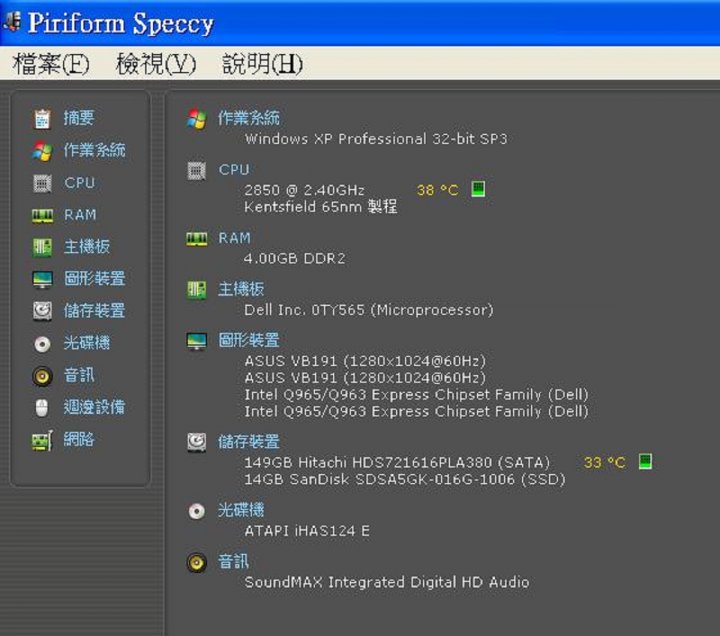This screenshot has width=720, height=636.
Task: Open the 檢視(V) view menu
Action: coord(156,63)
